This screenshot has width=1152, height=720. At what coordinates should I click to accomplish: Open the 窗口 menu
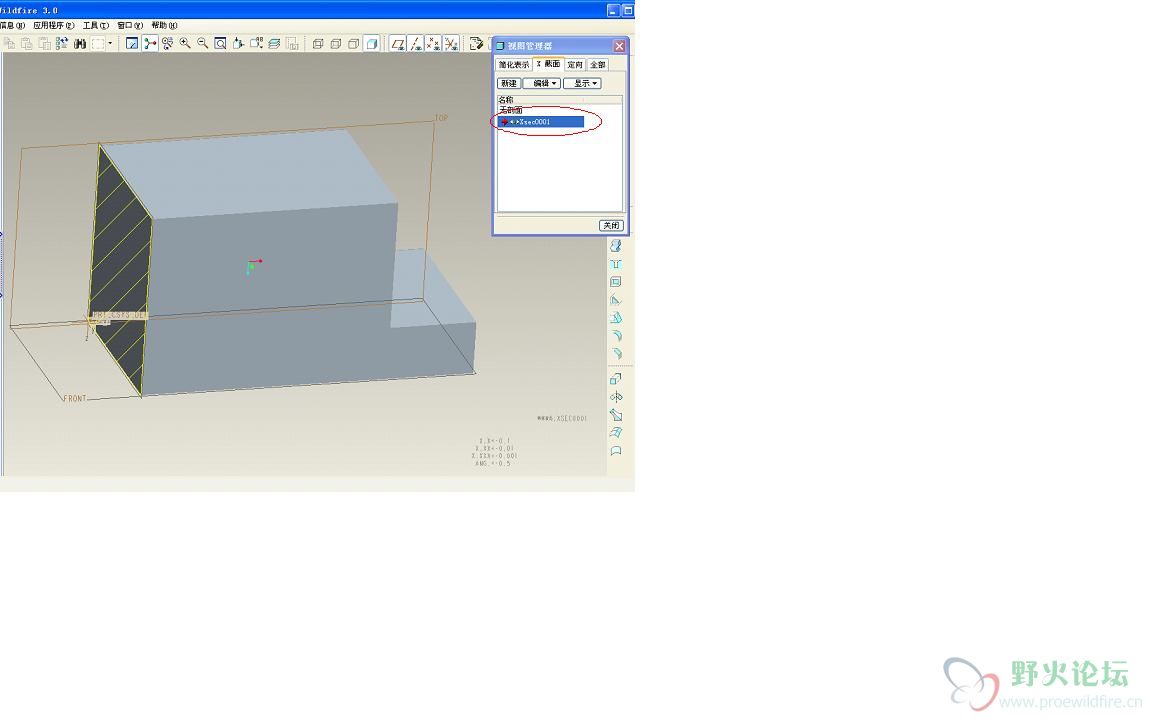tap(130, 26)
